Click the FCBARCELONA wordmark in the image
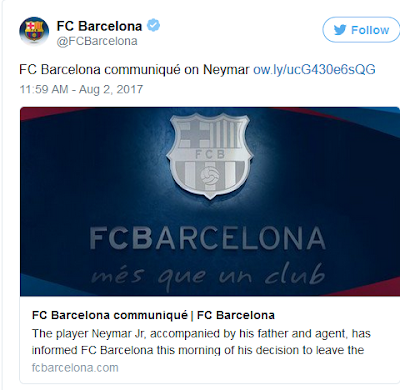Image resolution: width=400 pixels, height=390 pixels. pyautogui.click(x=207, y=238)
